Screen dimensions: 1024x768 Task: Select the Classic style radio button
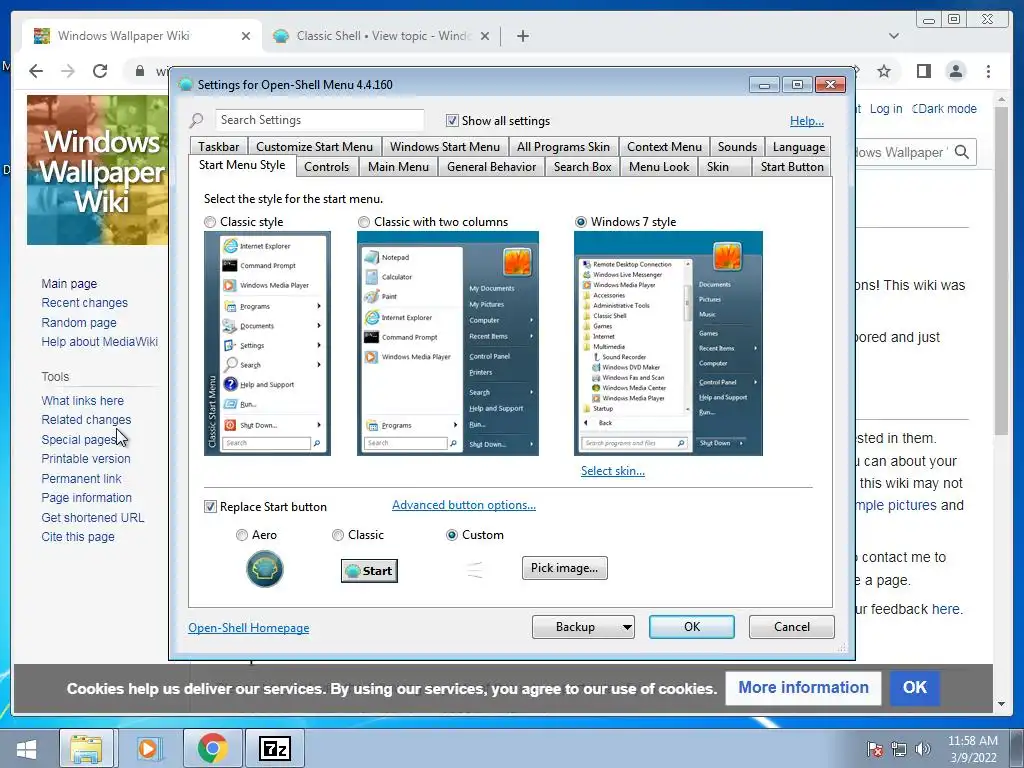[x=210, y=222]
